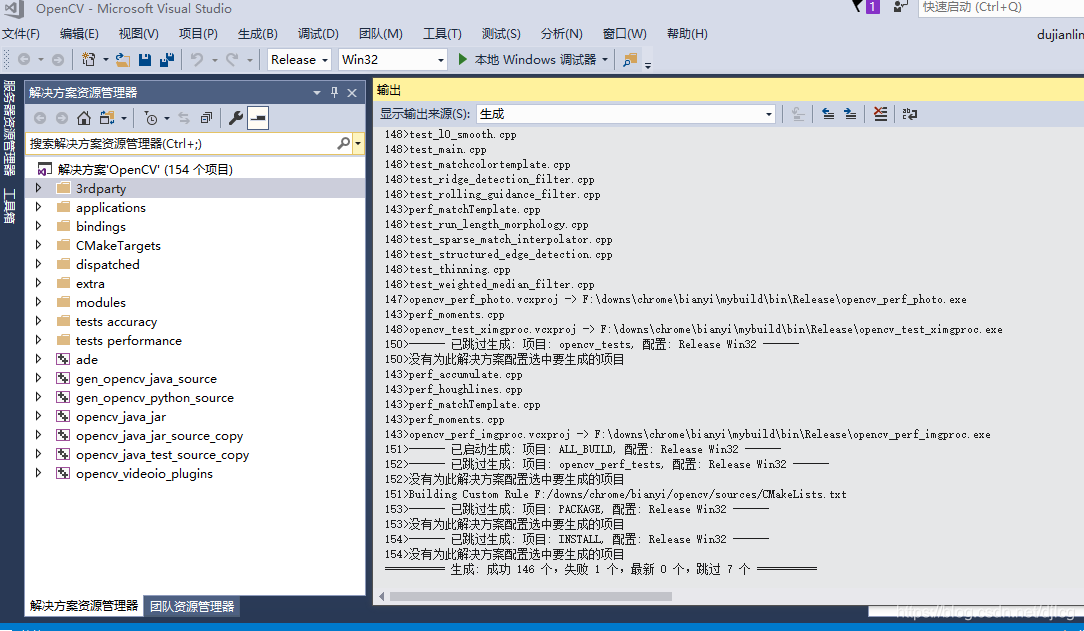Viewport: 1084px width, 631px height.
Task: Close the Solution Explorer panel
Action: 352,93
